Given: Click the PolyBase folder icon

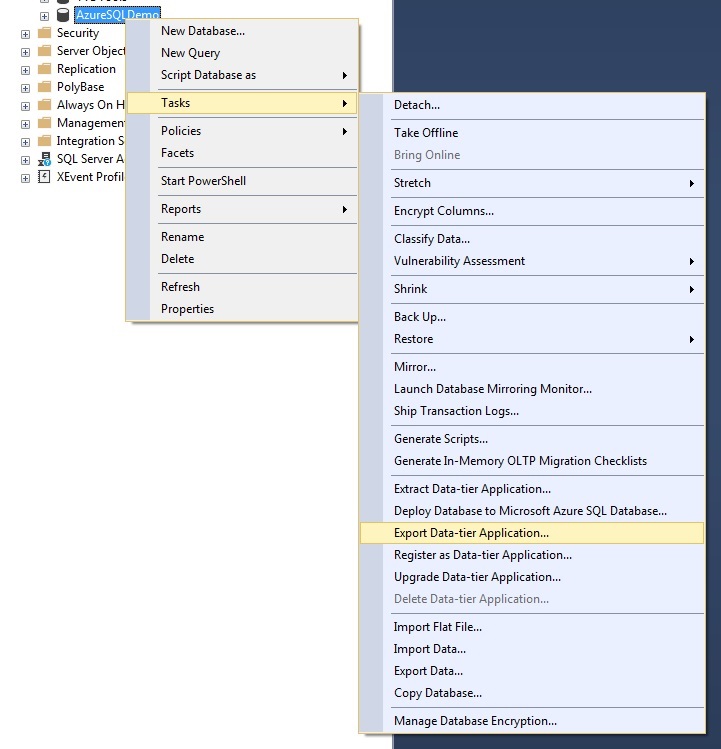Looking at the screenshot, I should coord(44,87).
